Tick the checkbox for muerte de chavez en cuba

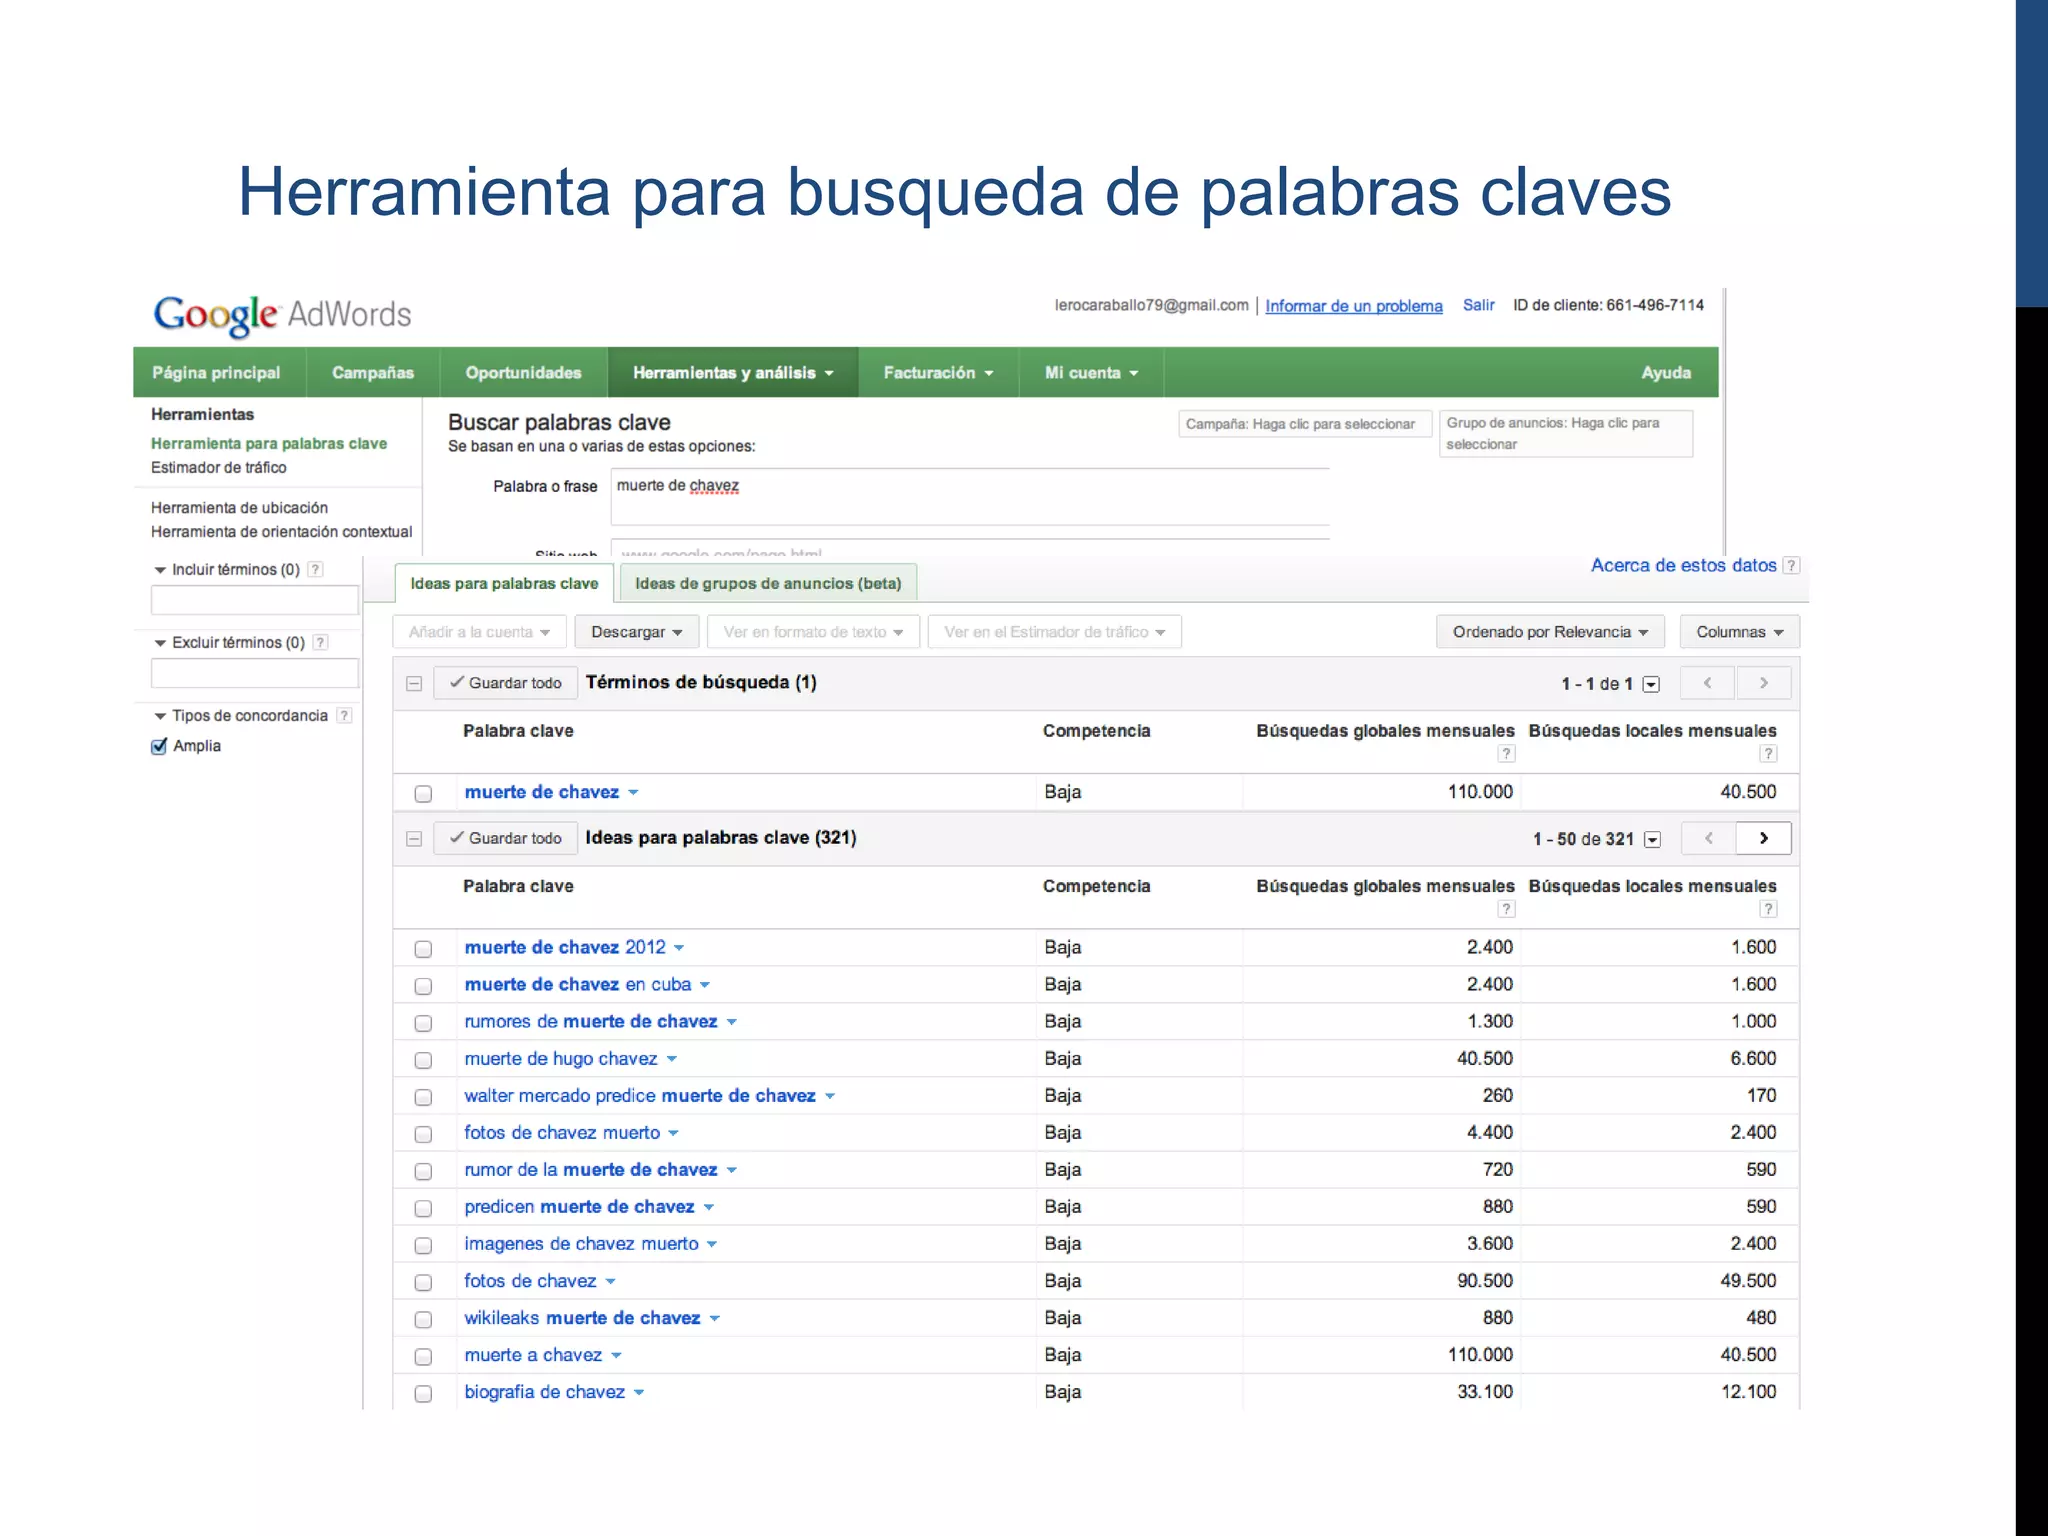coord(423,985)
